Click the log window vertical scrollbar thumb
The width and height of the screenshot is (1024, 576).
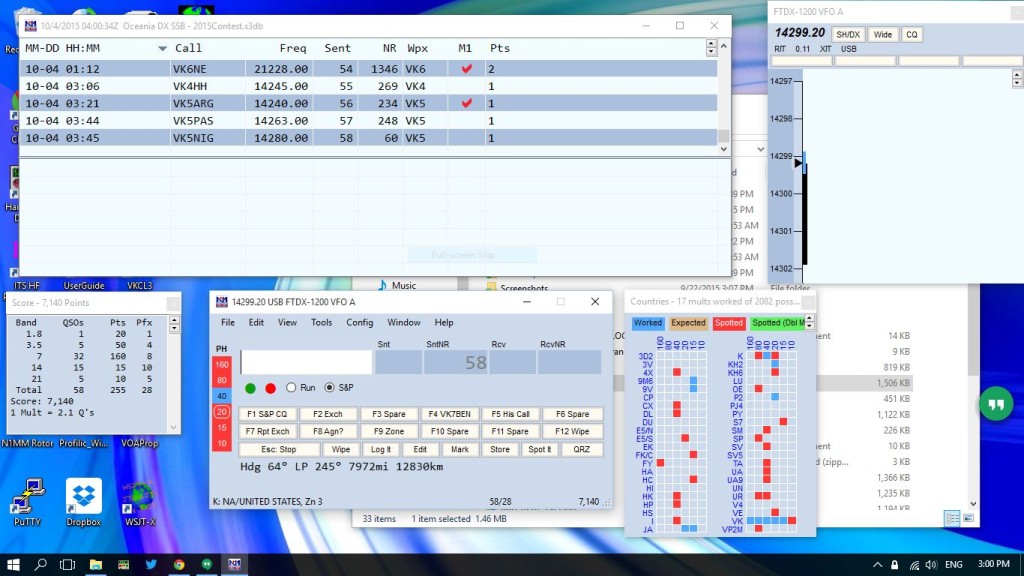pyautogui.click(x=724, y=136)
